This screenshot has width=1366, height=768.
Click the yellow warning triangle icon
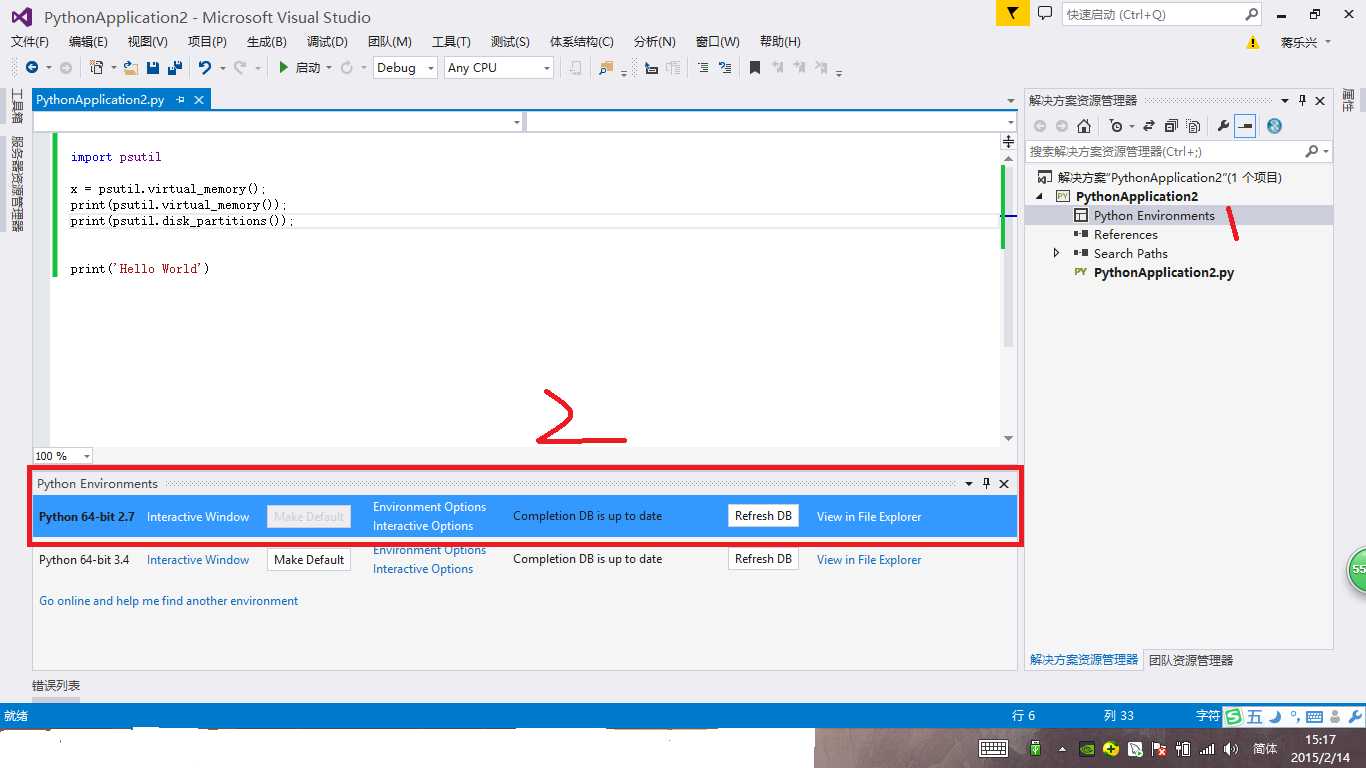[x=1253, y=42]
